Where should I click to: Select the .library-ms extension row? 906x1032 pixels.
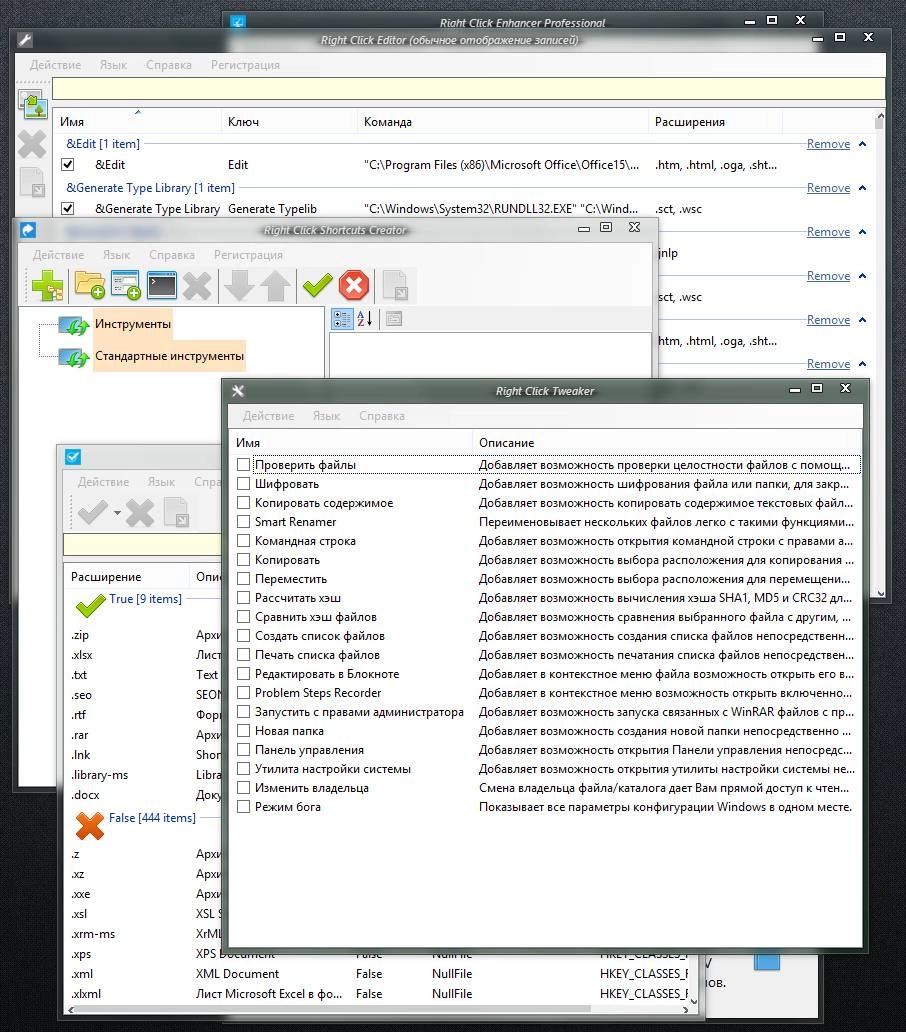click(x=145, y=775)
